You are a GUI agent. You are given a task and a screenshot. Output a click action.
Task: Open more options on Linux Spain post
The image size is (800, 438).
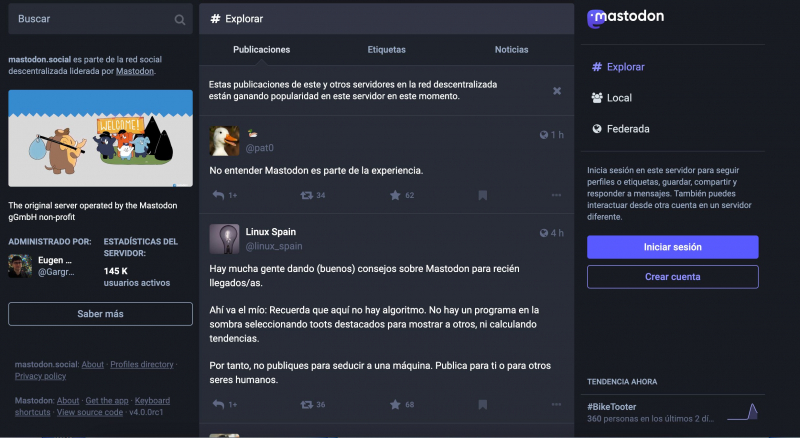point(556,404)
